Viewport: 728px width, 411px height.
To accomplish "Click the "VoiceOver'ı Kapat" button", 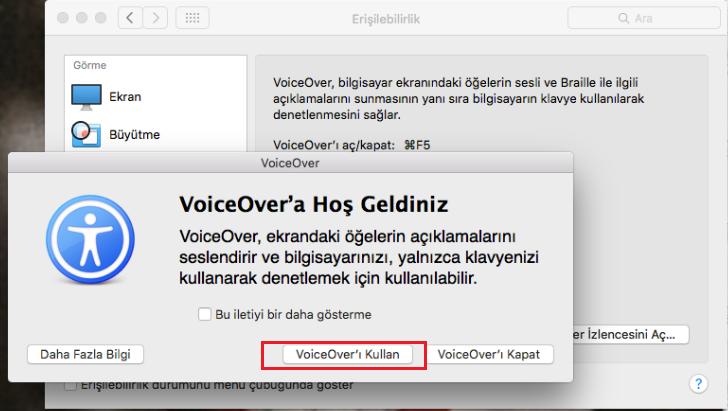I will pyautogui.click(x=490, y=354).
